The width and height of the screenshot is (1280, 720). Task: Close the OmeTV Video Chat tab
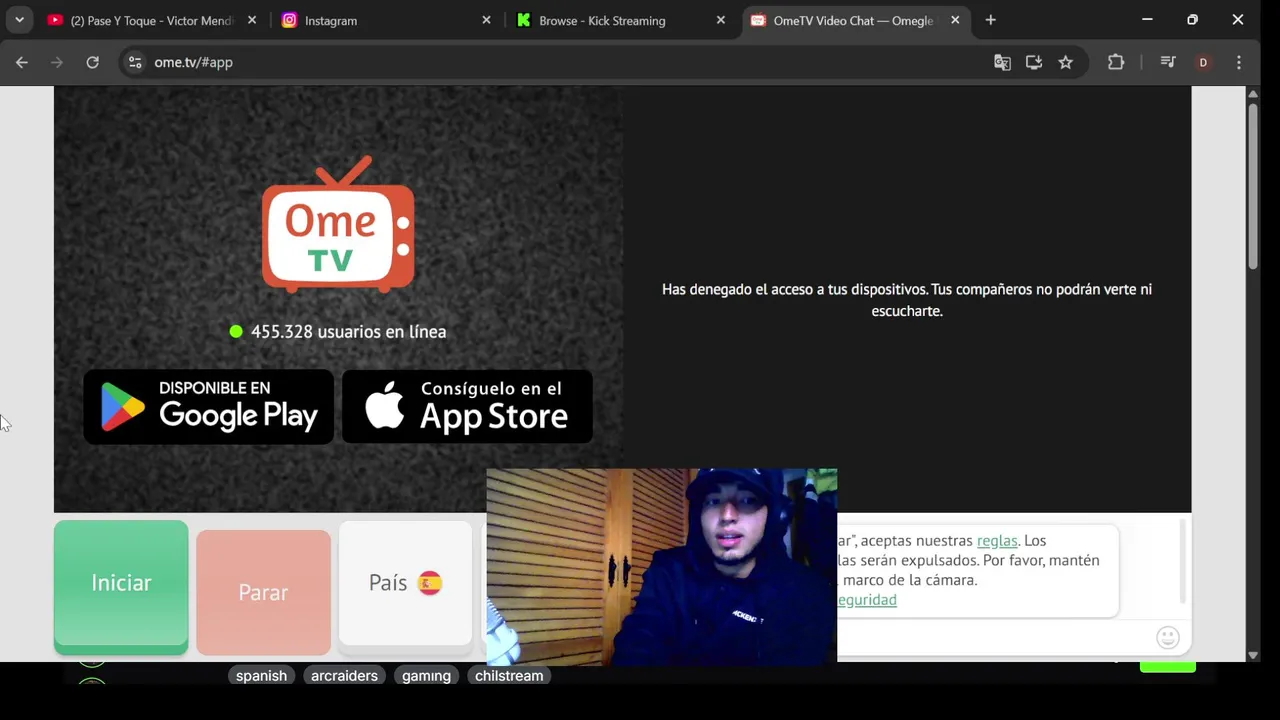coord(955,20)
